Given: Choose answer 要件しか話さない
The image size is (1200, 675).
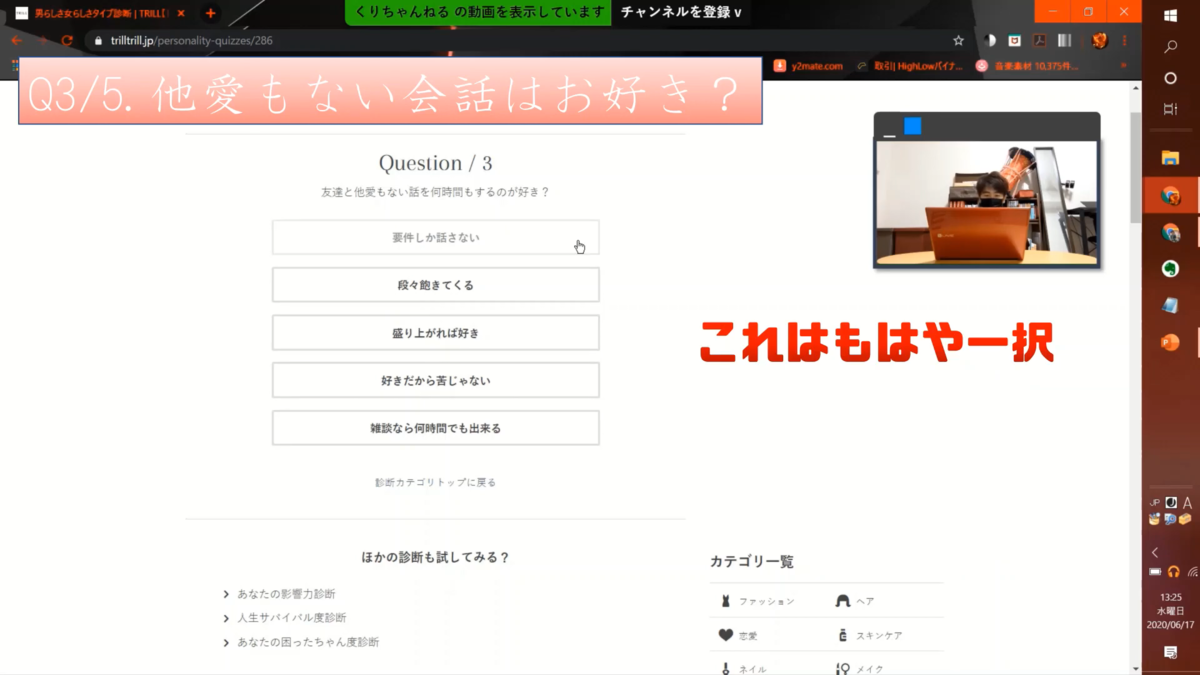Looking at the screenshot, I should click(x=436, y=238).
